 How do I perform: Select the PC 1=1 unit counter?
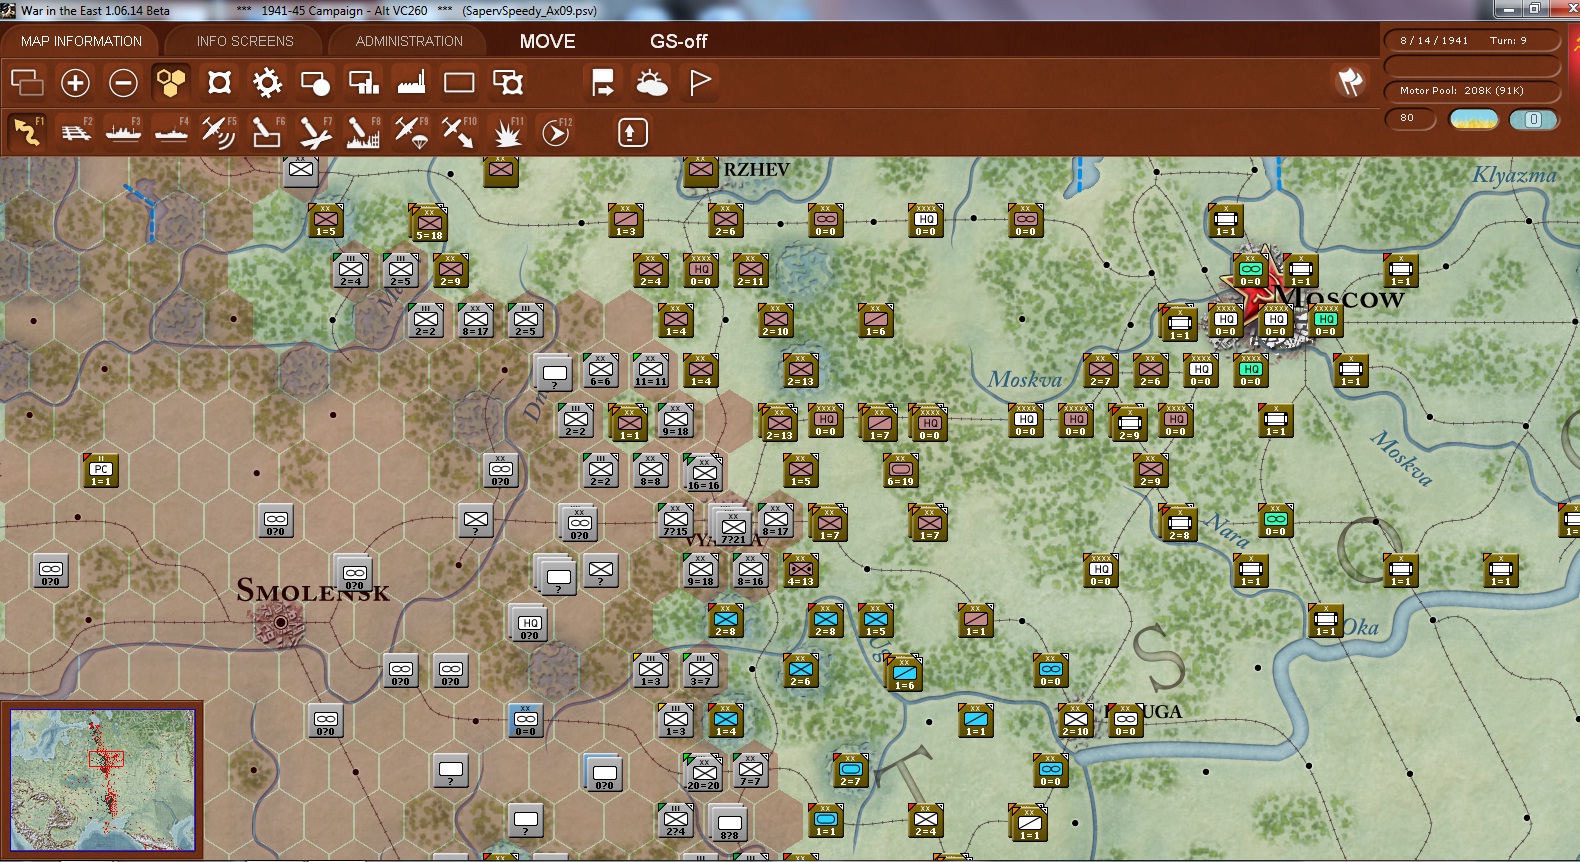(x=101, y=471)
